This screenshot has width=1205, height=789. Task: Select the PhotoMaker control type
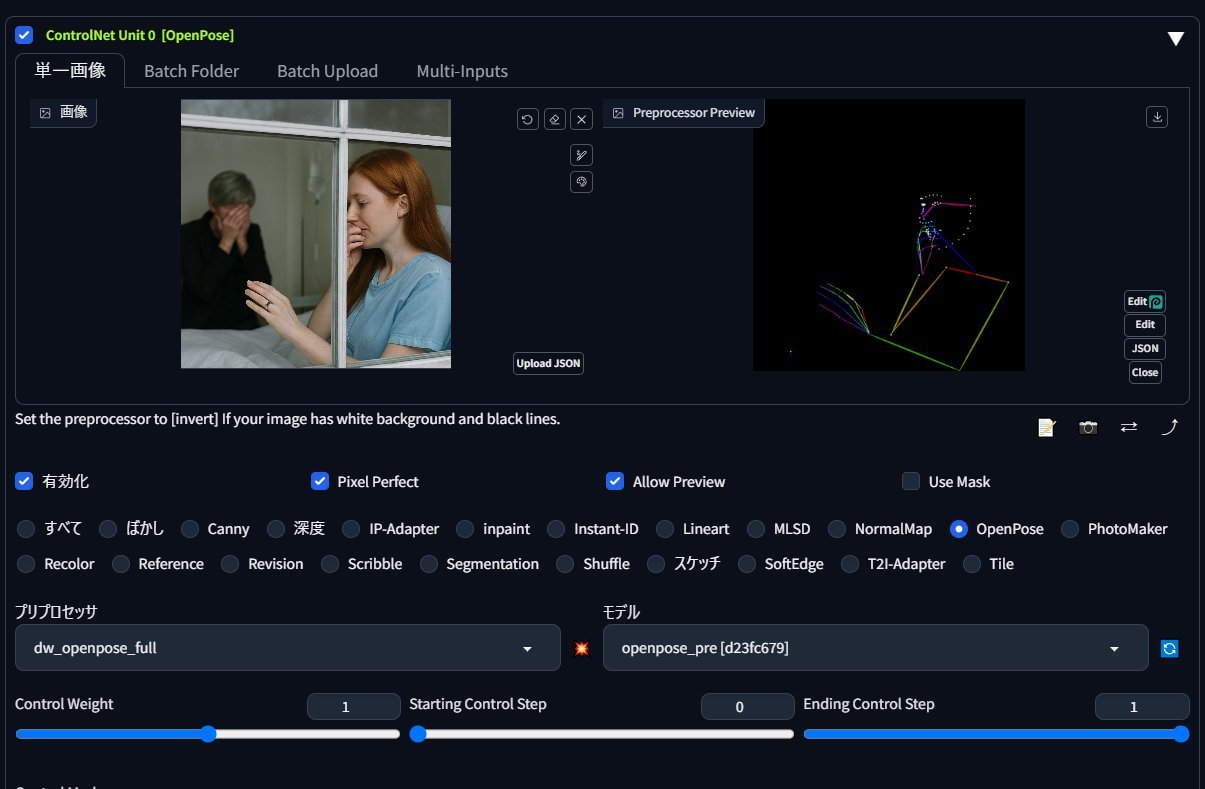[x=1070, y=529]
